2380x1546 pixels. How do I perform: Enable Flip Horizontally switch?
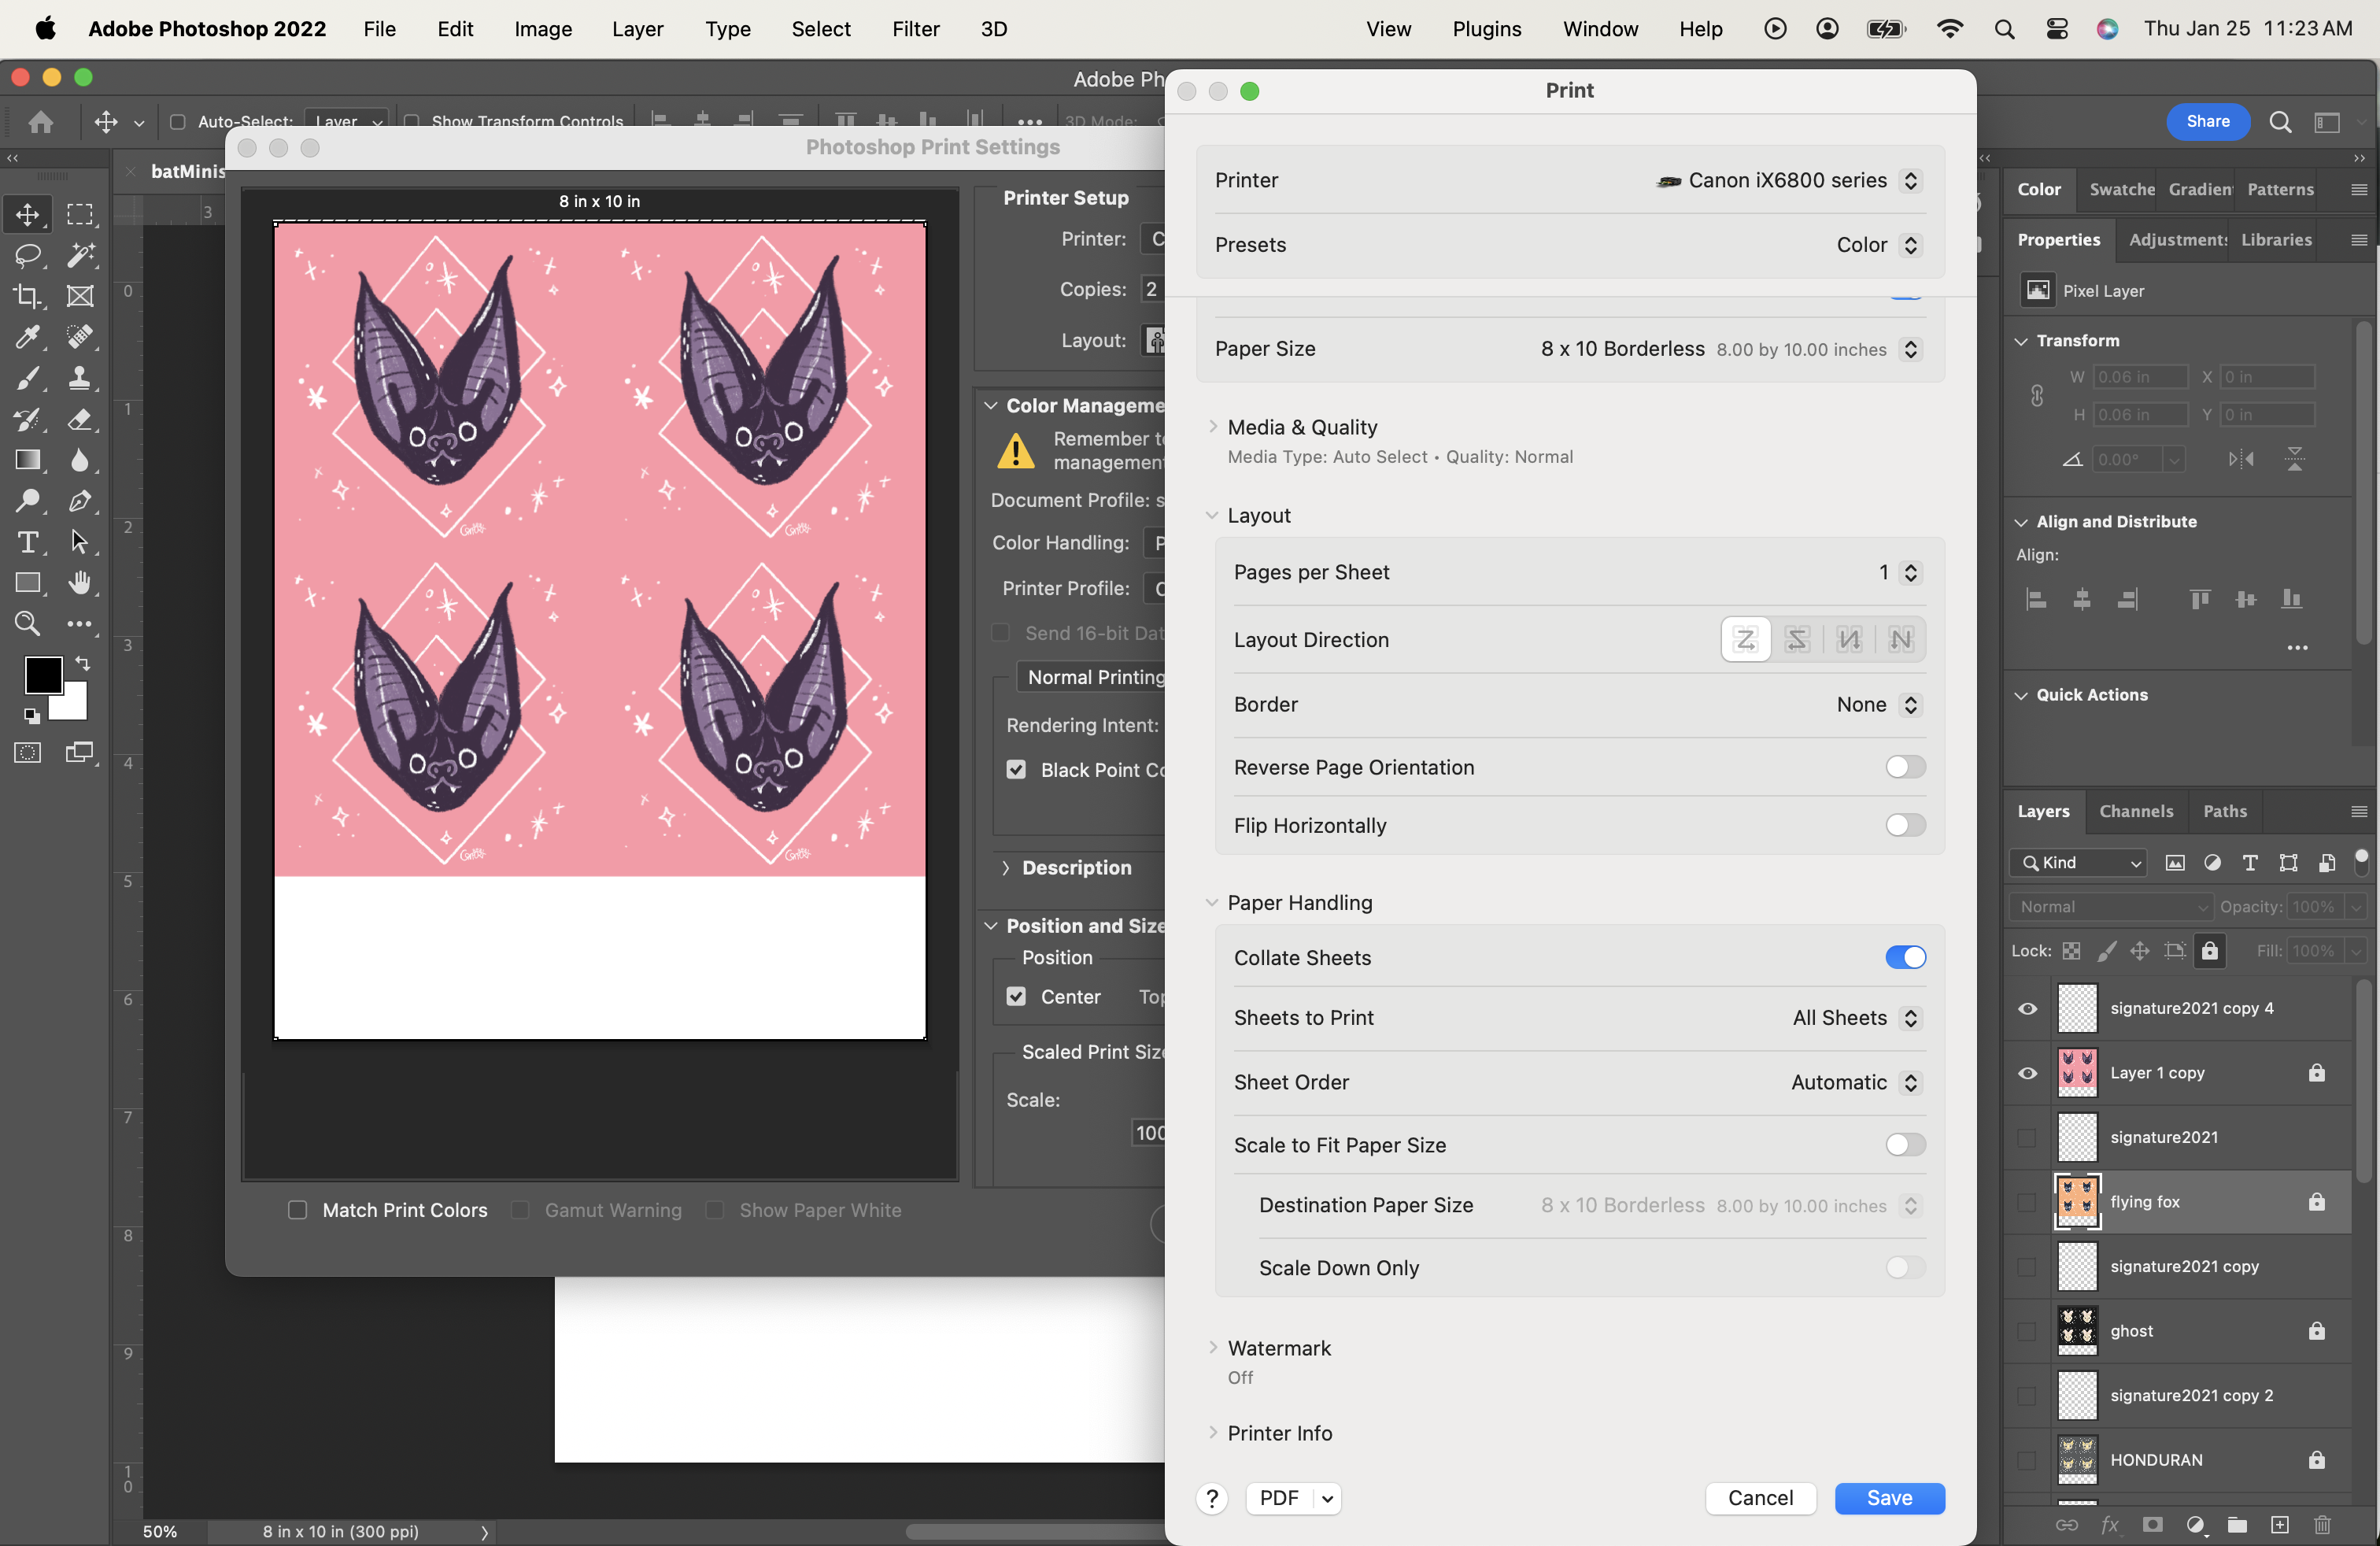tap(1905, 825)
